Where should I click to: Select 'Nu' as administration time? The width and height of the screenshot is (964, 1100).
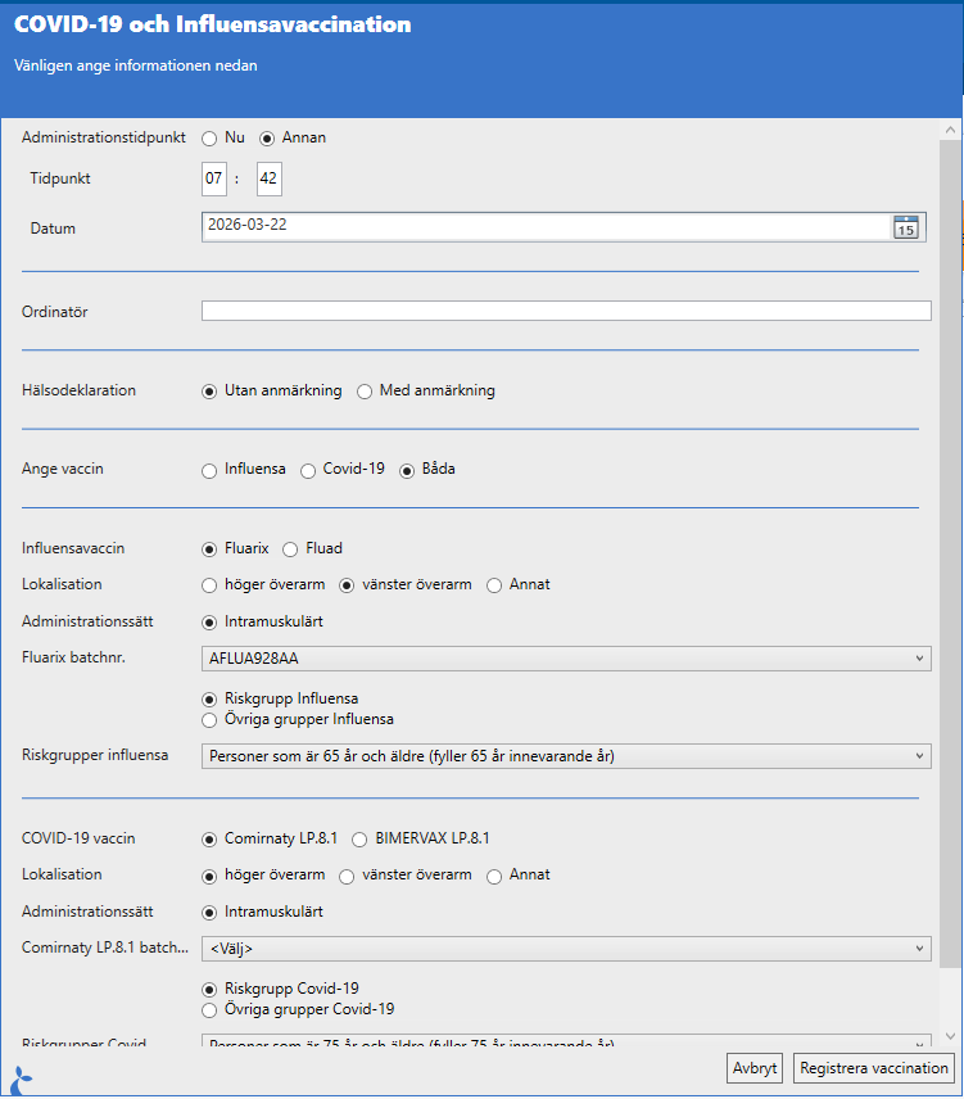coord(209,138)
